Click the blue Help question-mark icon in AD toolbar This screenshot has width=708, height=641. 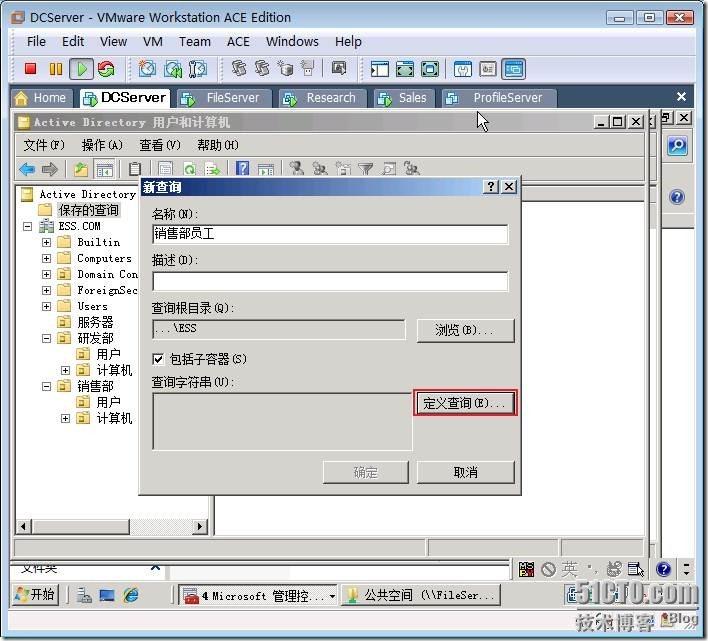click(x=242, y=169)
